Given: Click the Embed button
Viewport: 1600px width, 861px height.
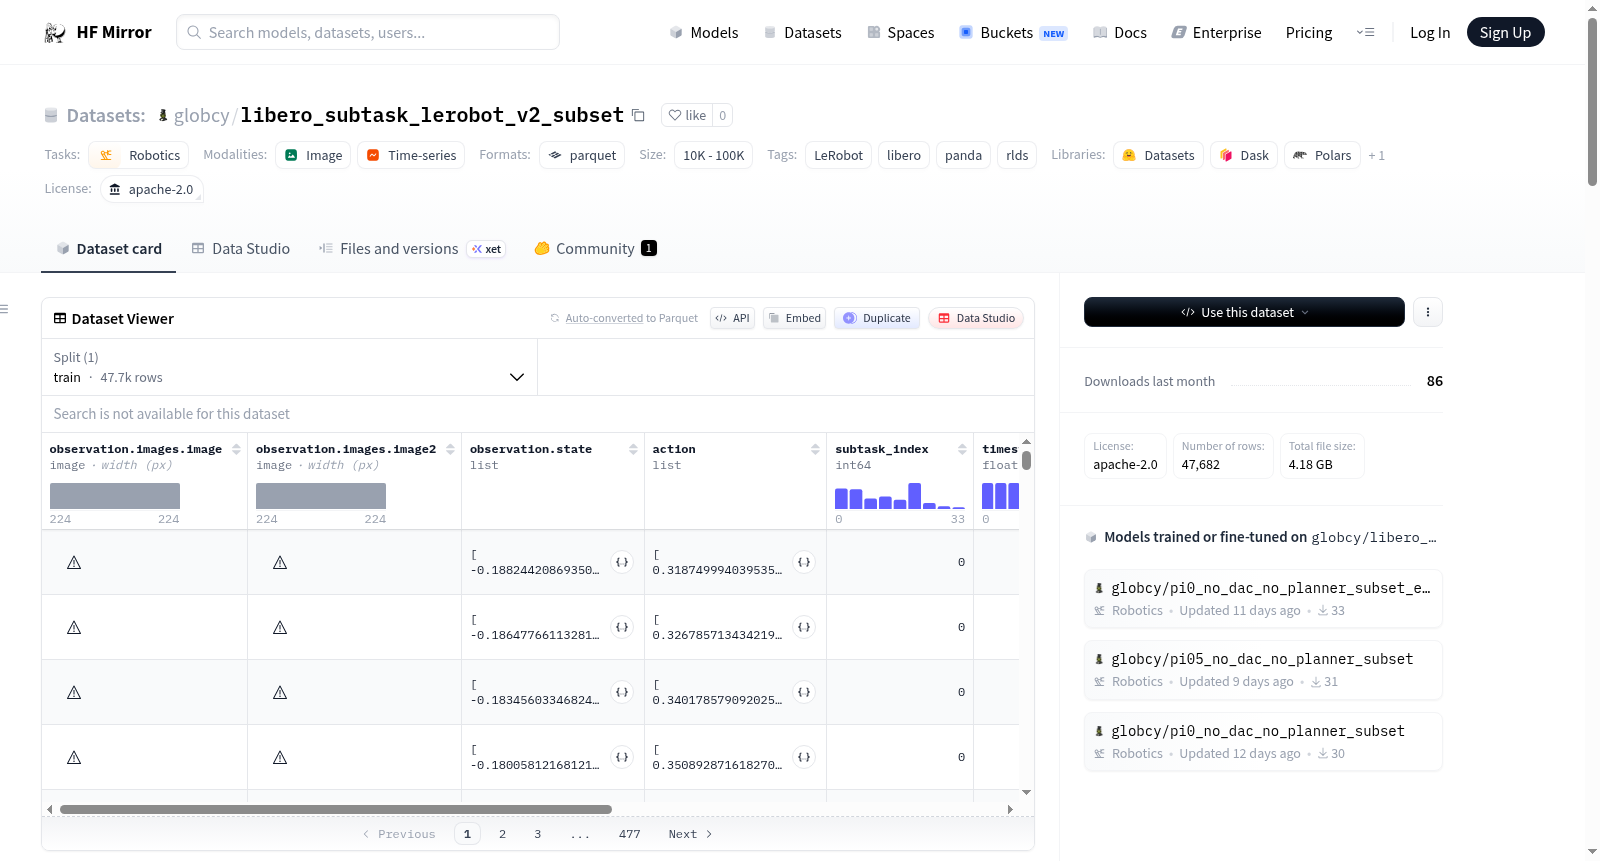Looking at the screenshot, I should click(x=795, y=318).
